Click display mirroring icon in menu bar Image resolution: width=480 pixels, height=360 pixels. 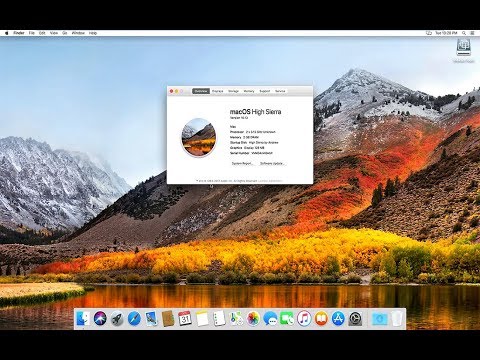(x=429, y=33)
